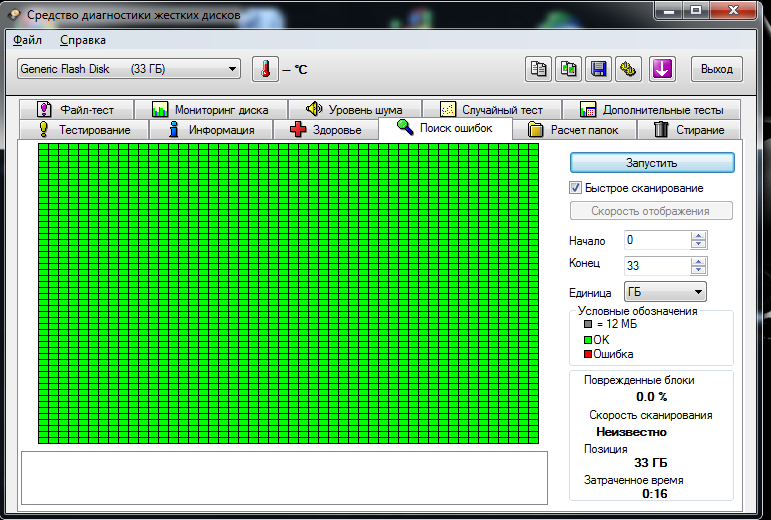Switch to the Информация tab
This screenshot has height=520, width=771.
click(x=211, y=130)
